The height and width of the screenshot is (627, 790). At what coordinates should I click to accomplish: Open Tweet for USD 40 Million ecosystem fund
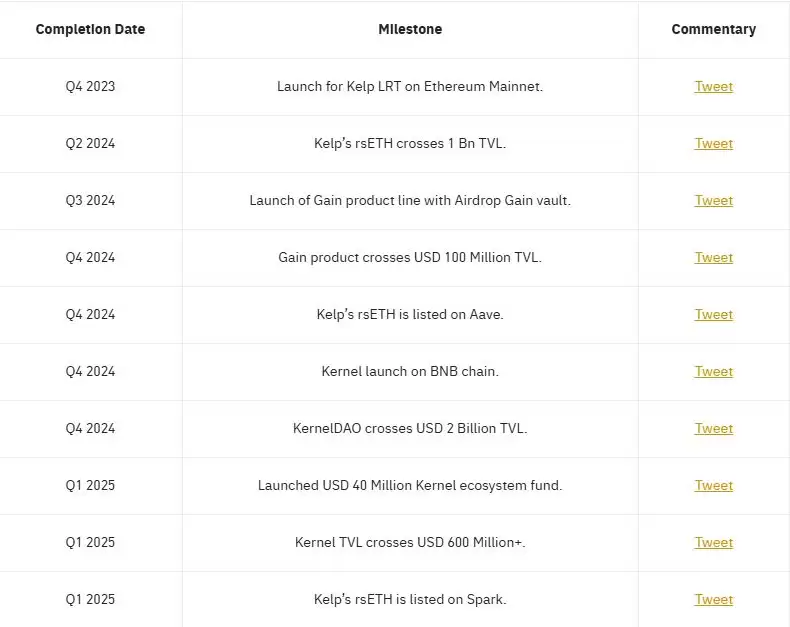pyautogui.click(x=713, y=485)
